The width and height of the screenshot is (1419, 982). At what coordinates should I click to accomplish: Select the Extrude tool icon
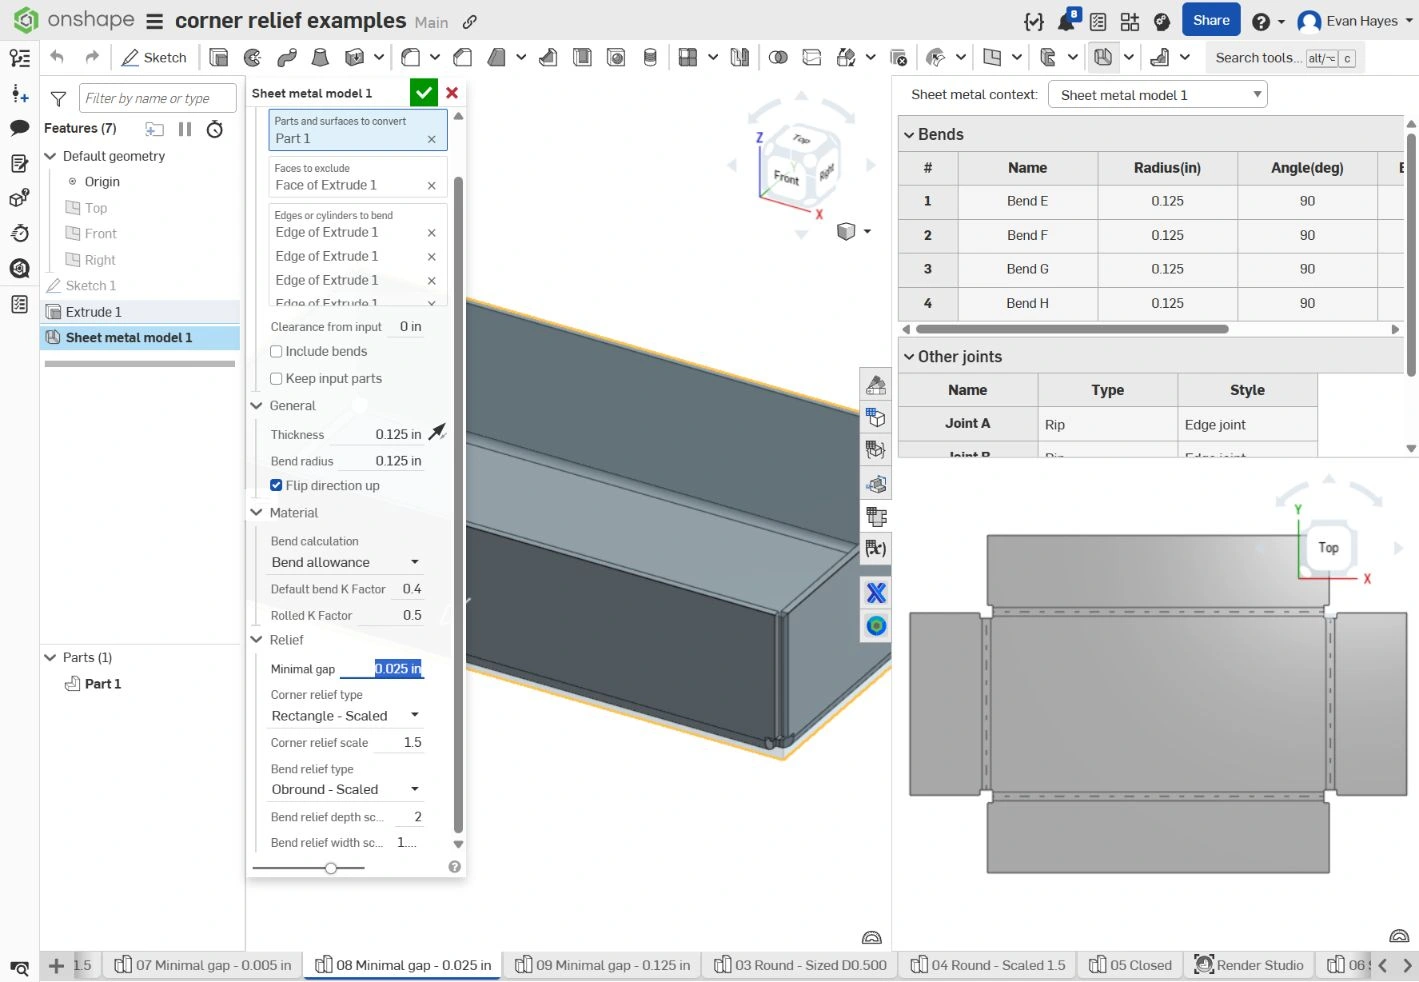point(219,57)
